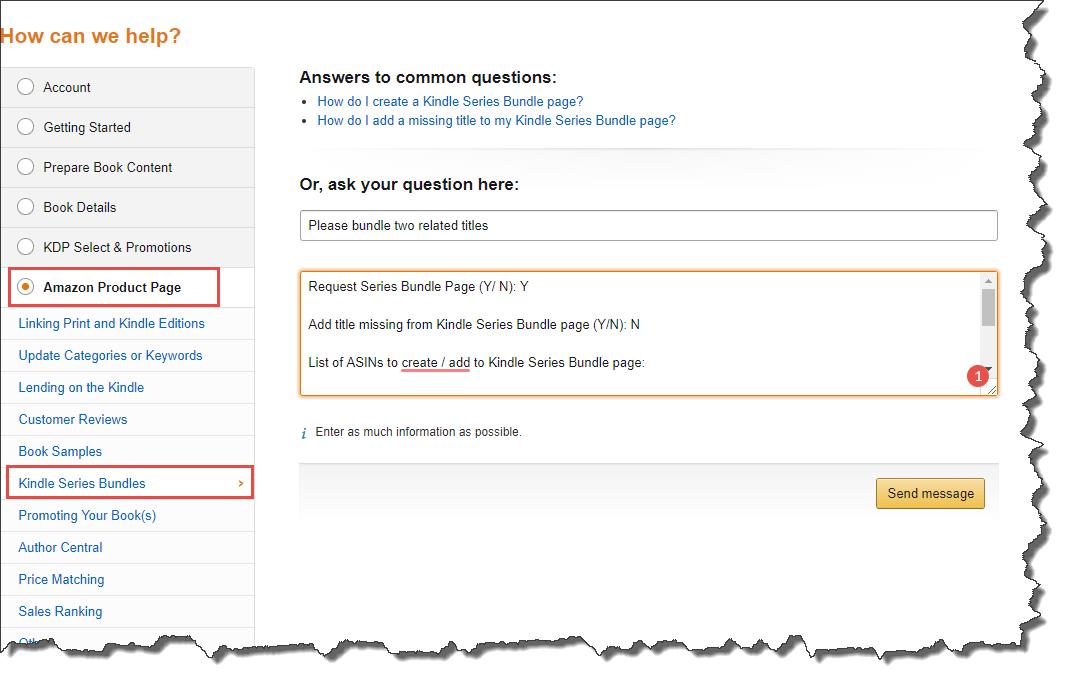Click the message box scrollbar up arrow

[x=988, y=281]
